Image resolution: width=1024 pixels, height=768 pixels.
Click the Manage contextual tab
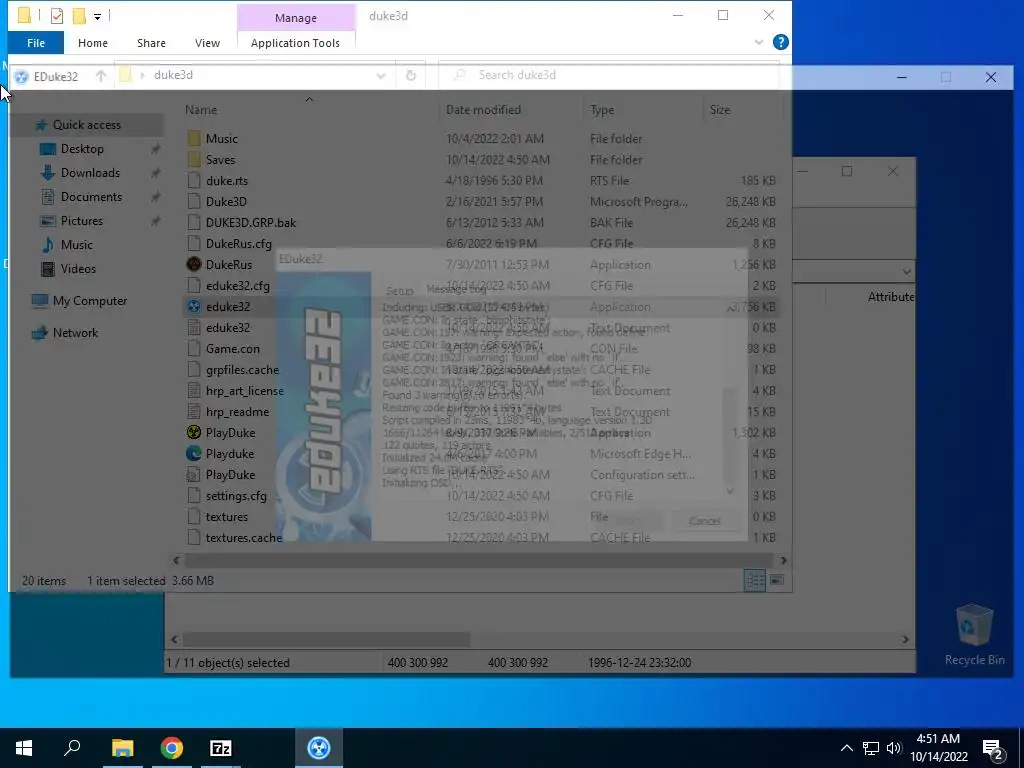(x=296, y=18)
